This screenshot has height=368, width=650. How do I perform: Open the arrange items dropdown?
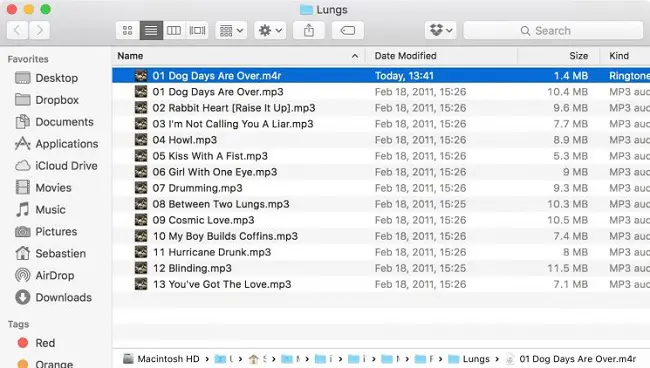(231, 30)
